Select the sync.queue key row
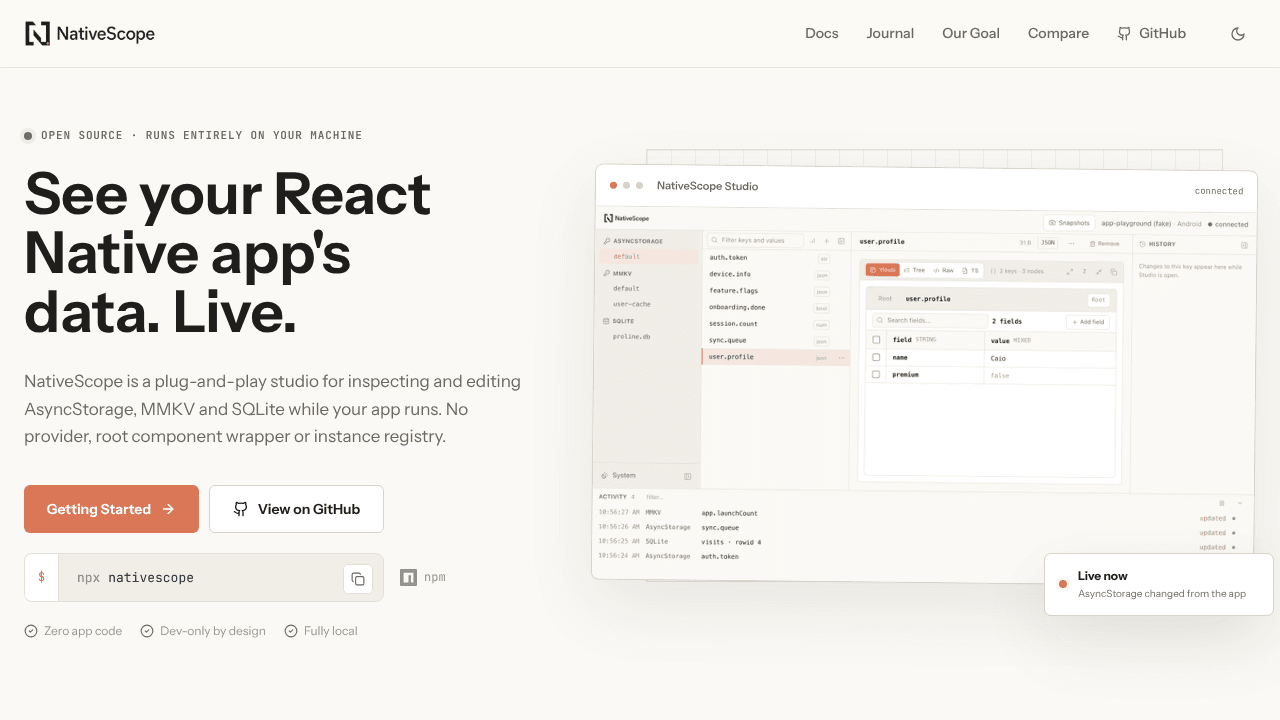Image resolution: width=1280 pixels, height=720 pixels. click(x=776, y=340)
